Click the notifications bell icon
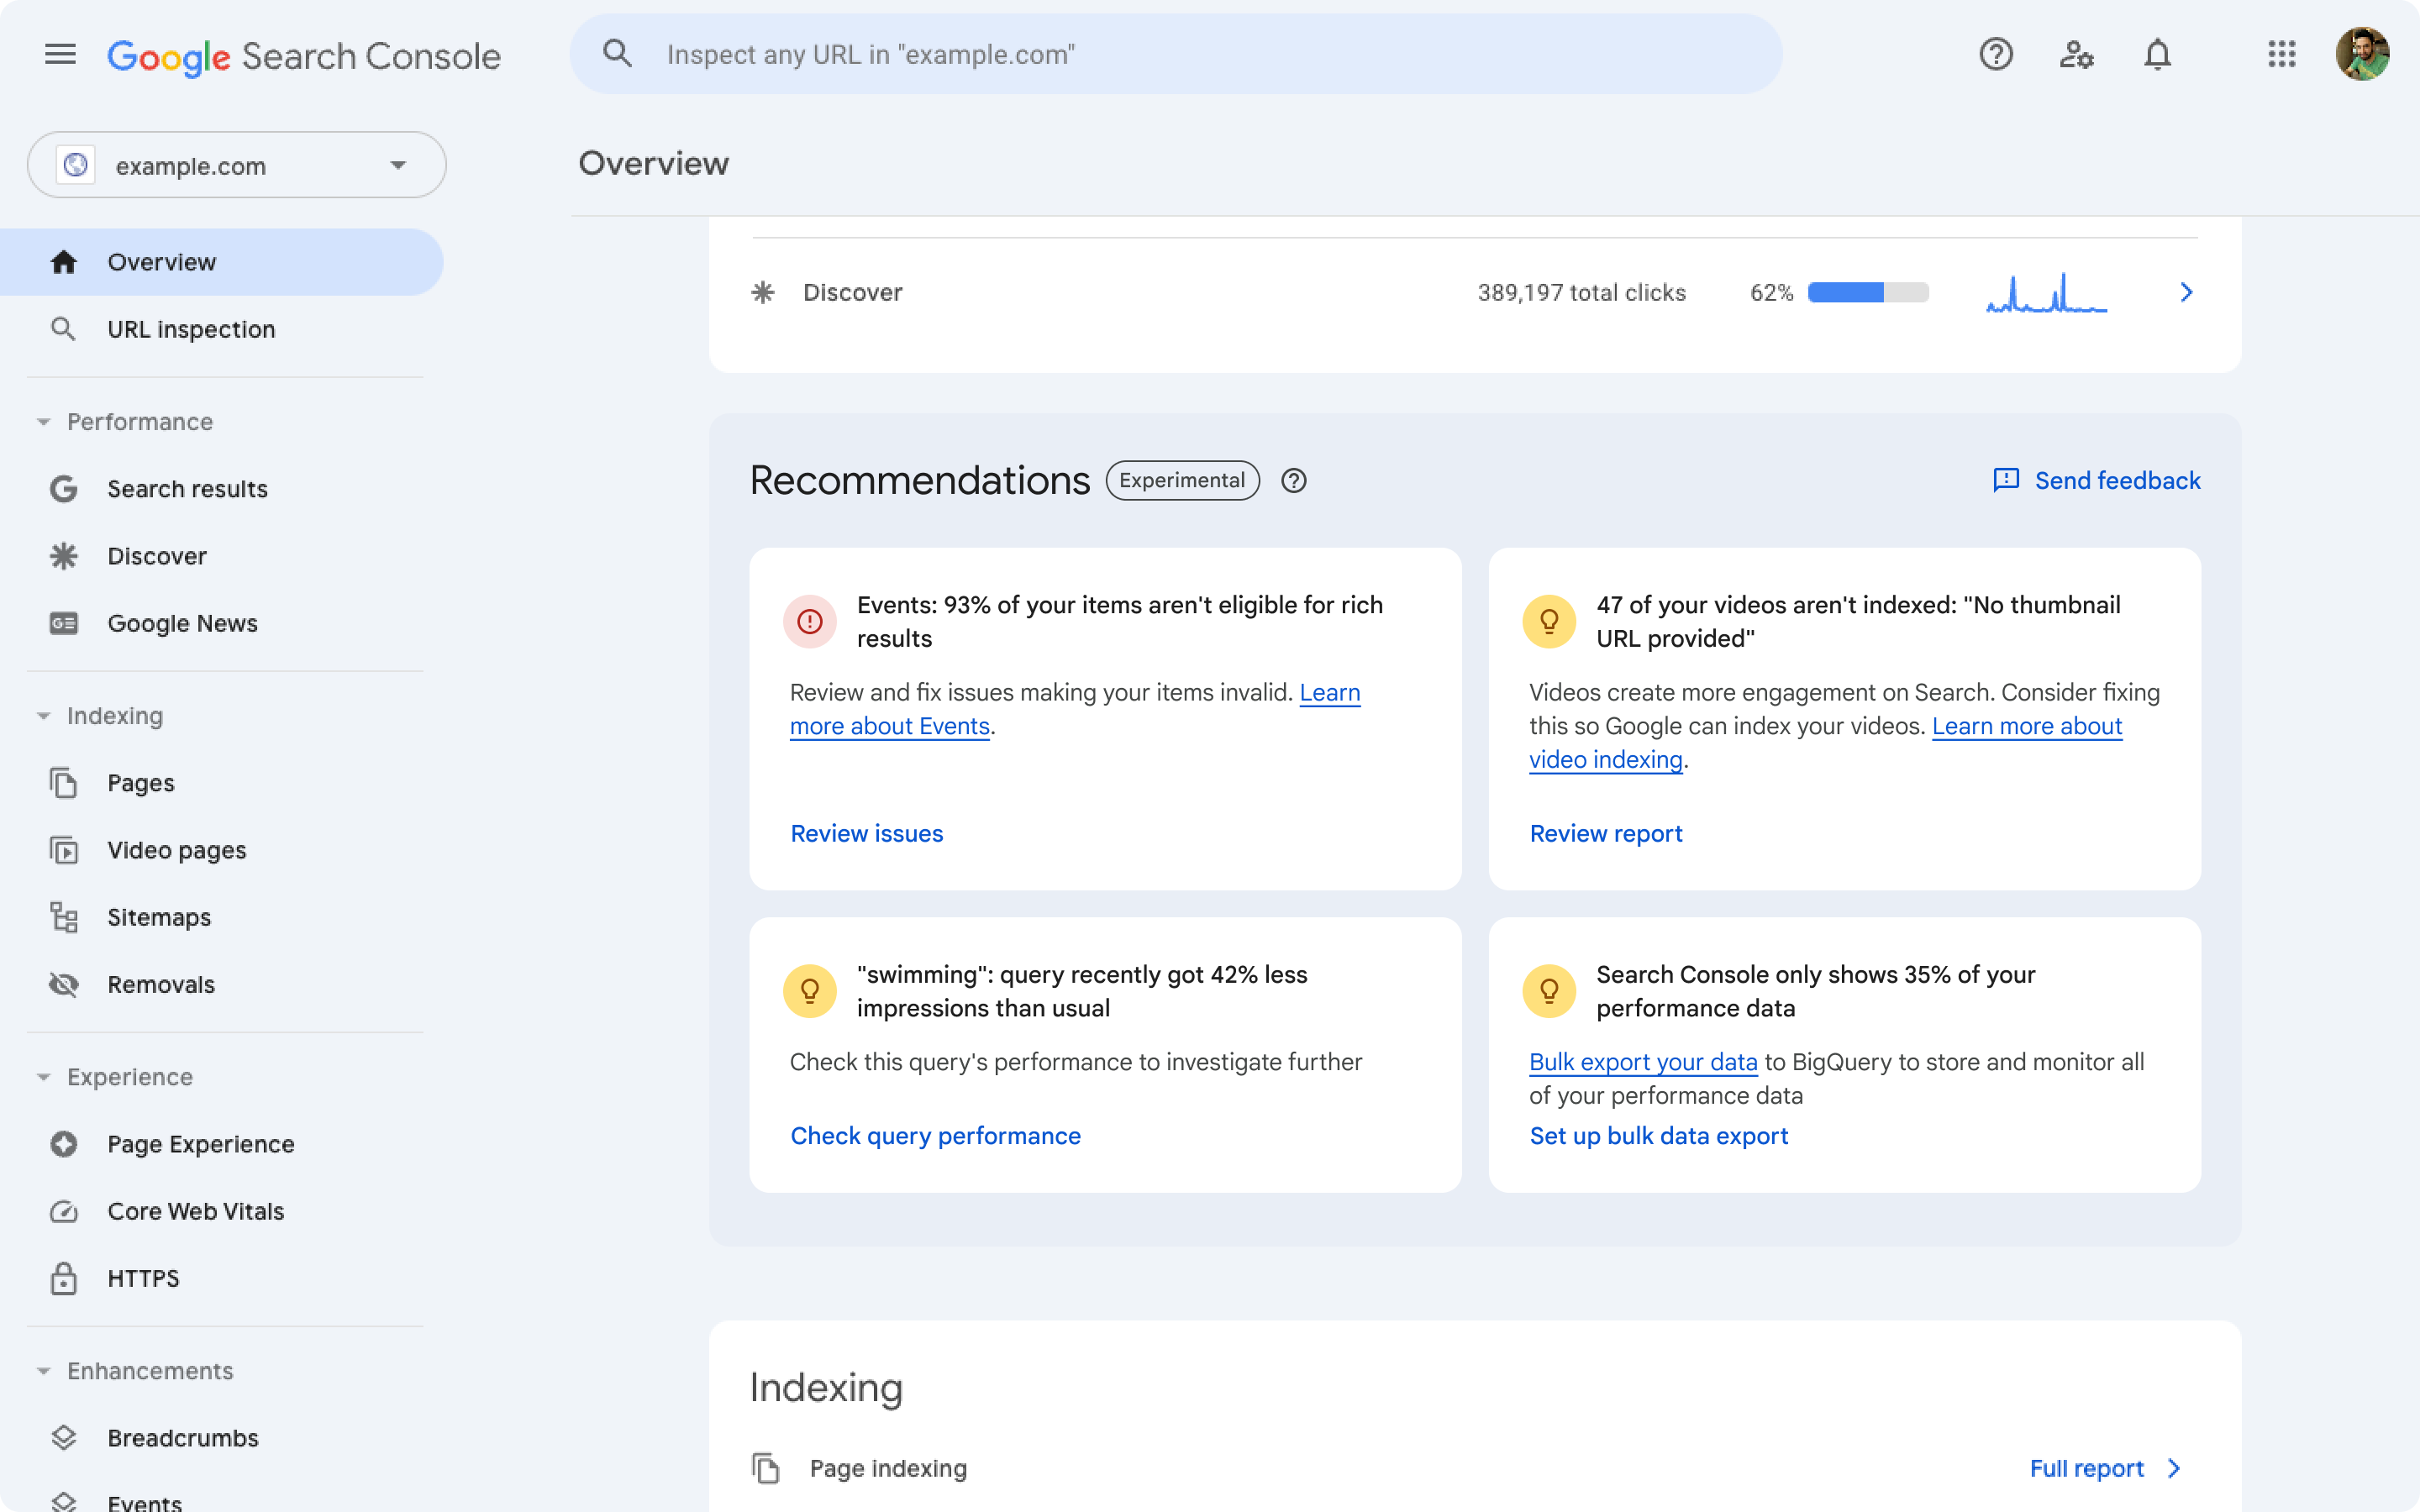Viewport: 2420px width, 1512px height. tap(2155, 54)
